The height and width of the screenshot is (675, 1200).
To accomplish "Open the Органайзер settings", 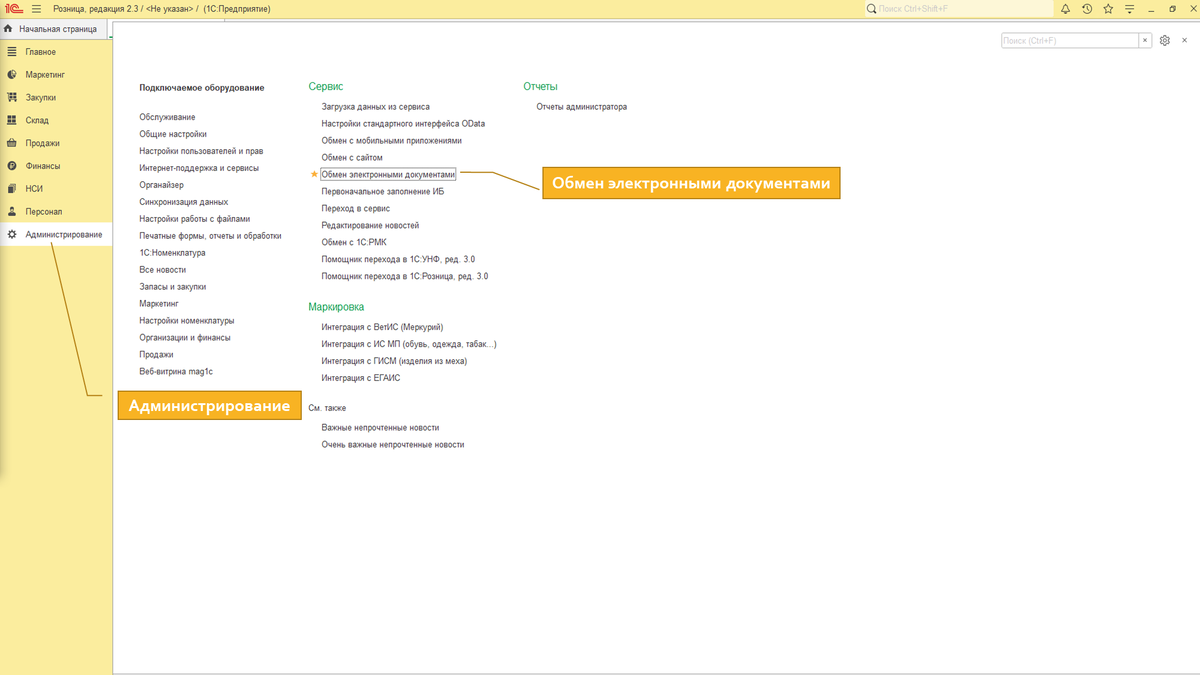I will coord(161,185).
